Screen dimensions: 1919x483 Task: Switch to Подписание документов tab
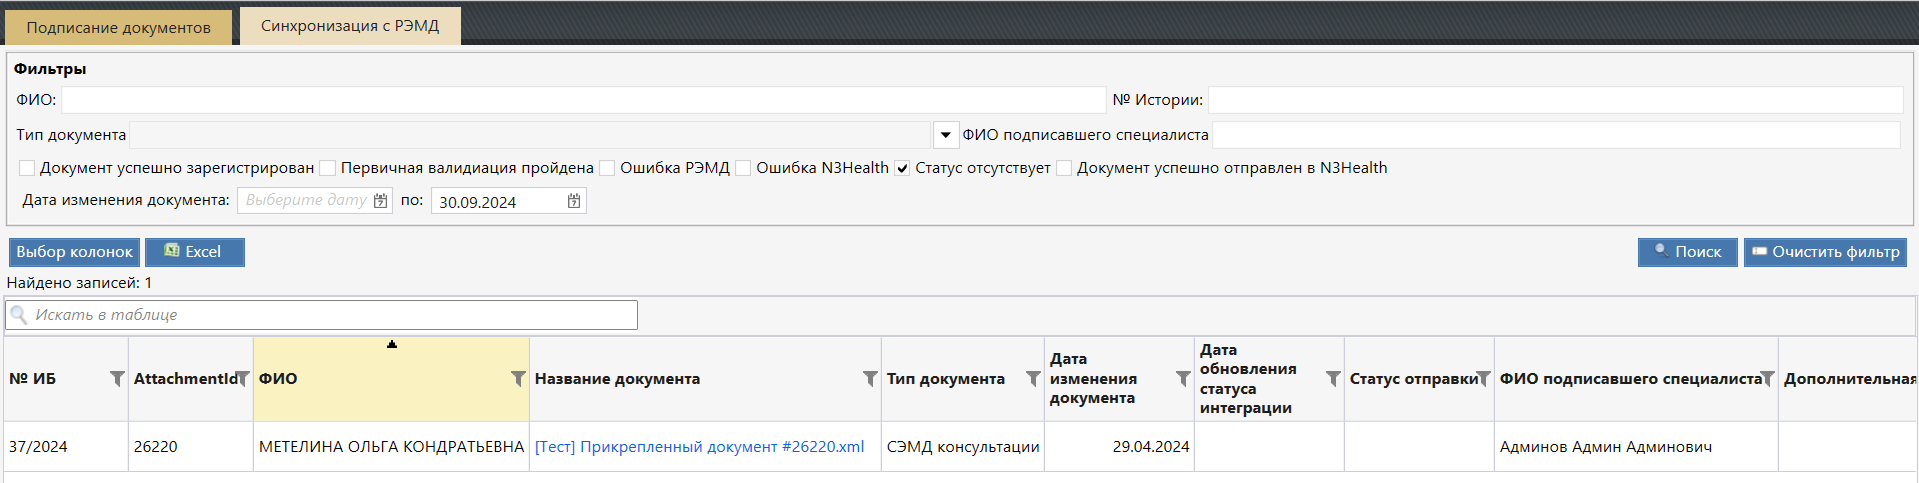118,28
